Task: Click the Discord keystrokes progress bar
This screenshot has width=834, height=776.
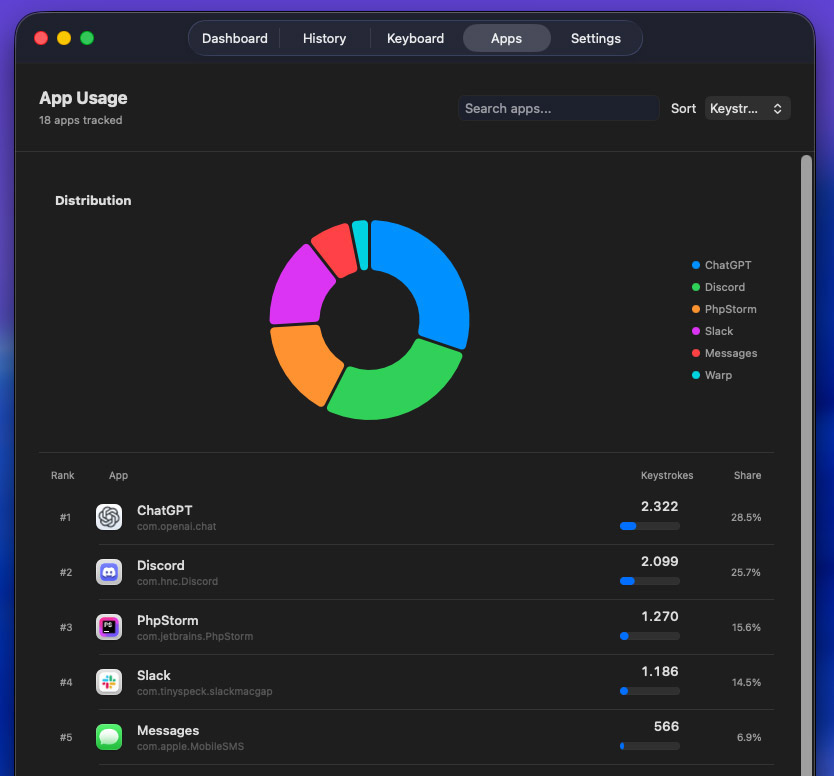Action: [649, 581]
